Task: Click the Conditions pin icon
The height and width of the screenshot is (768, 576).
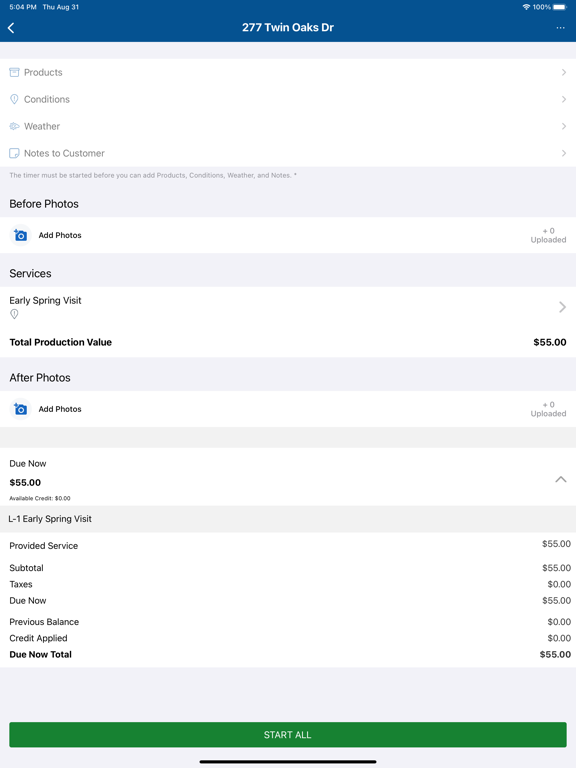Action: point(14,99)
